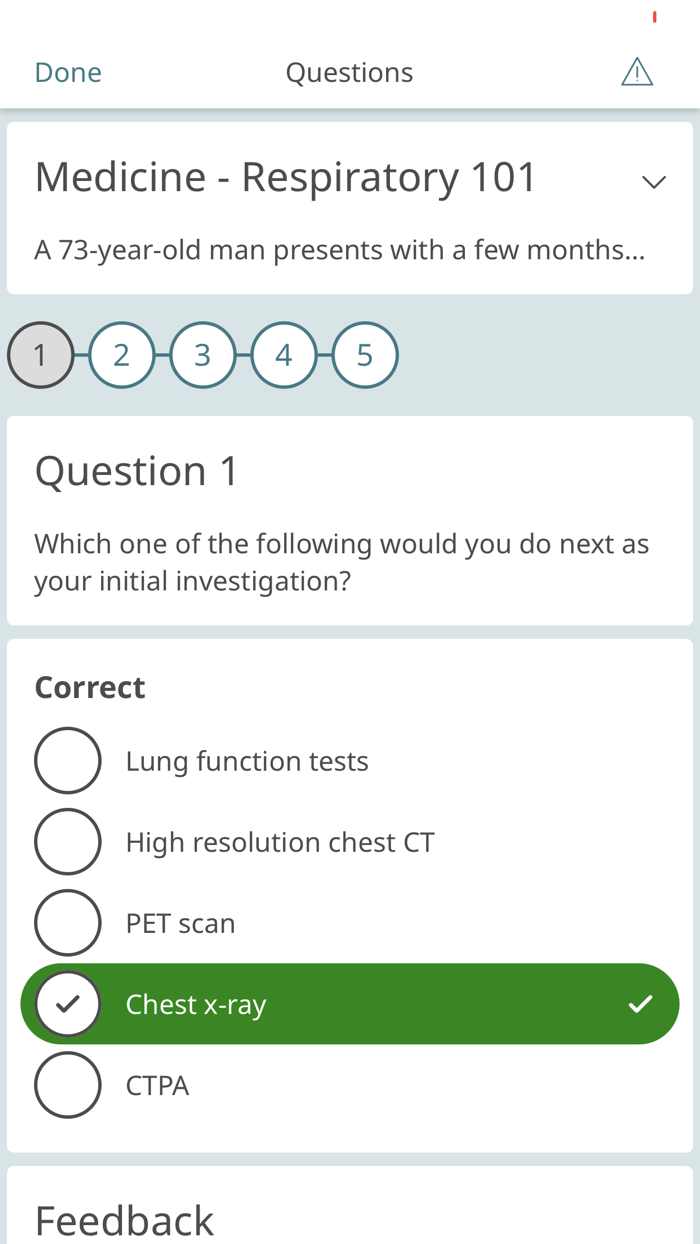
Task: Tap the Feedback section heading
Action: pyautogui.click(x=124, y=1220)
